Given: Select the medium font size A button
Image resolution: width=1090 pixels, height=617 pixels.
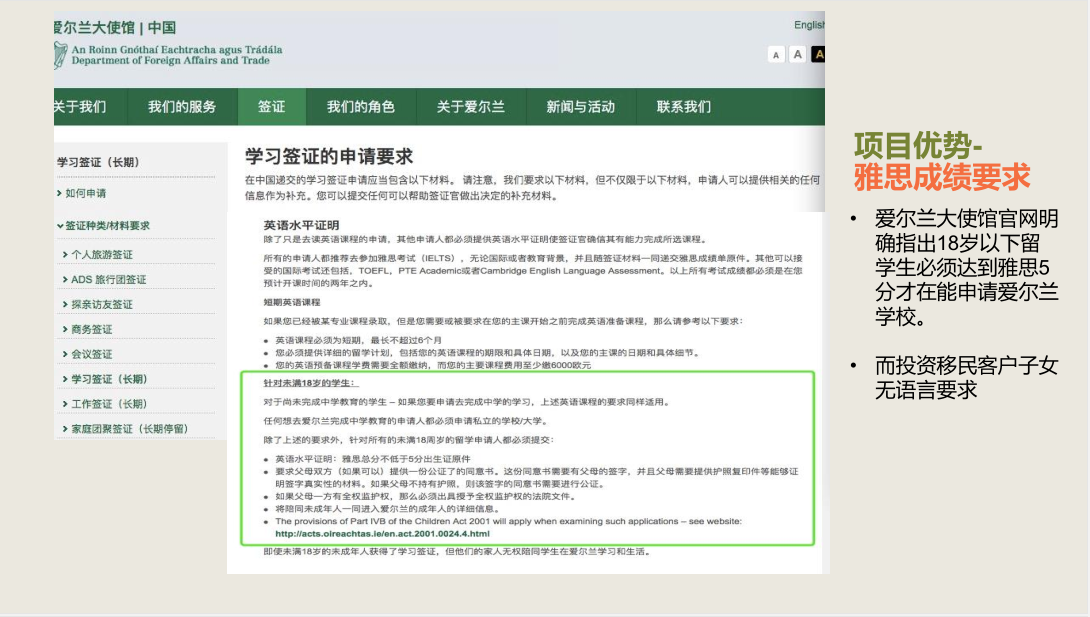Looking at the screenshot, I should tap(797, 54).
